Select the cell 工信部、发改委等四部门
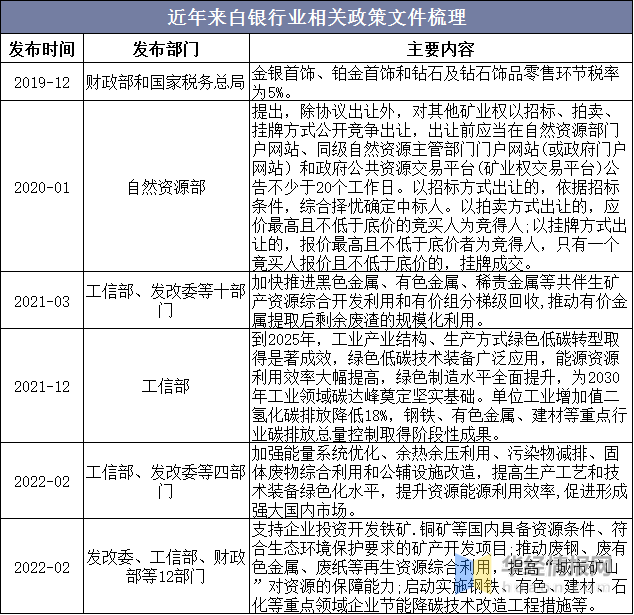Image resolution: width=634 pixels, height=615 pixels. pyautogui.click(x=166, y=481)
